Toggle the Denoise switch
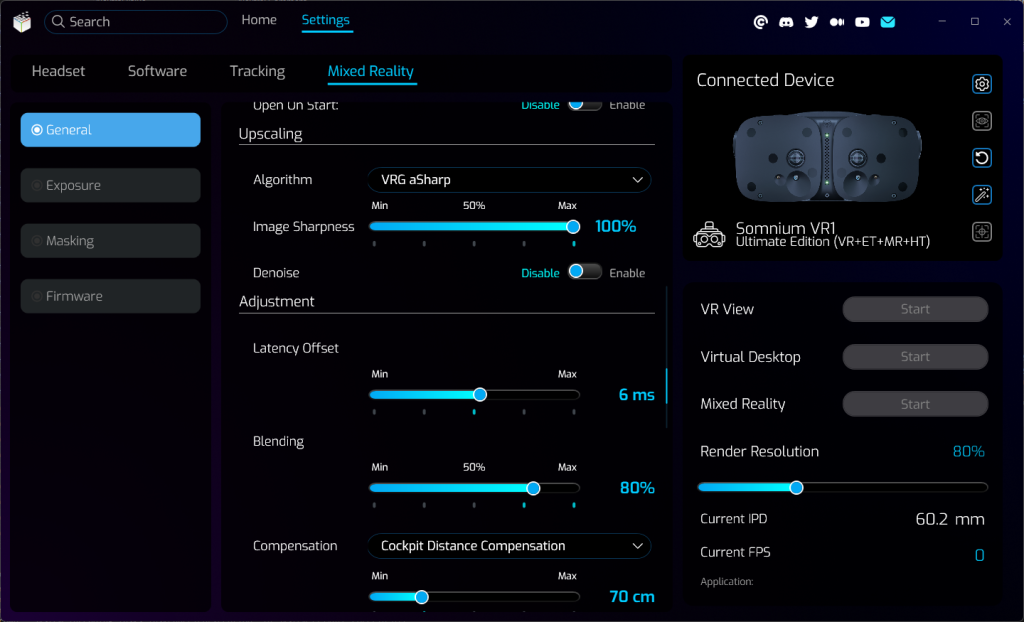The height and width of the screenshot is (622, 1024). (584, 272)
